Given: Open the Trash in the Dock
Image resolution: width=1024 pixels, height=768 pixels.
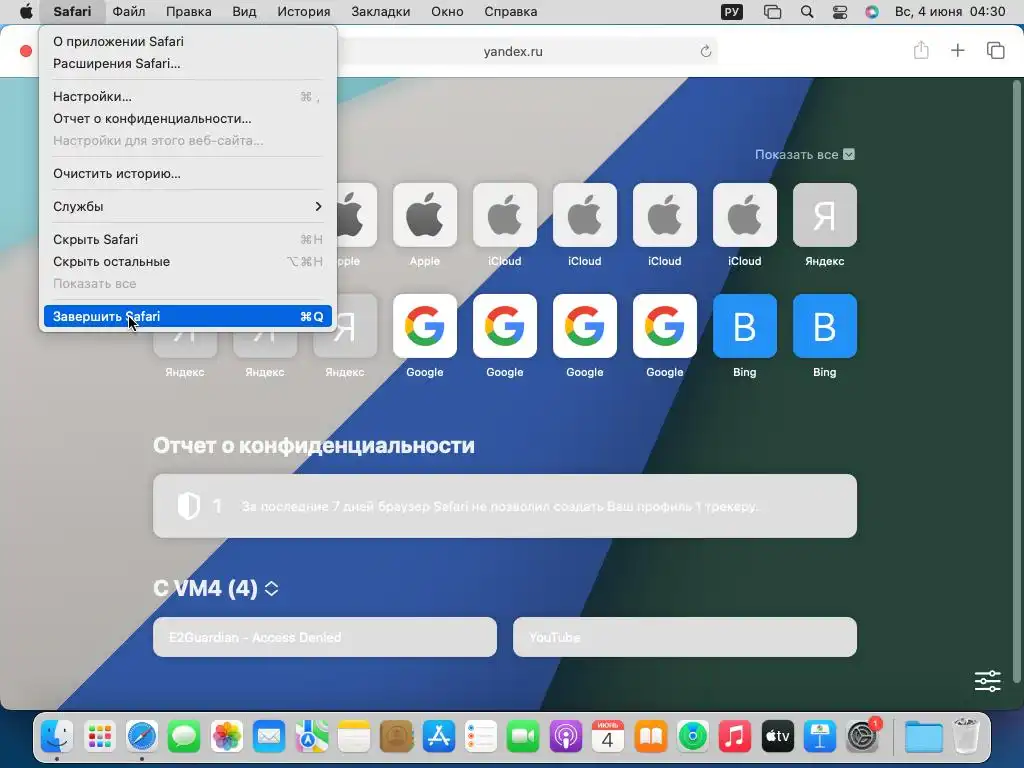Looking at the screenshot, I should (x=966, y=737).
